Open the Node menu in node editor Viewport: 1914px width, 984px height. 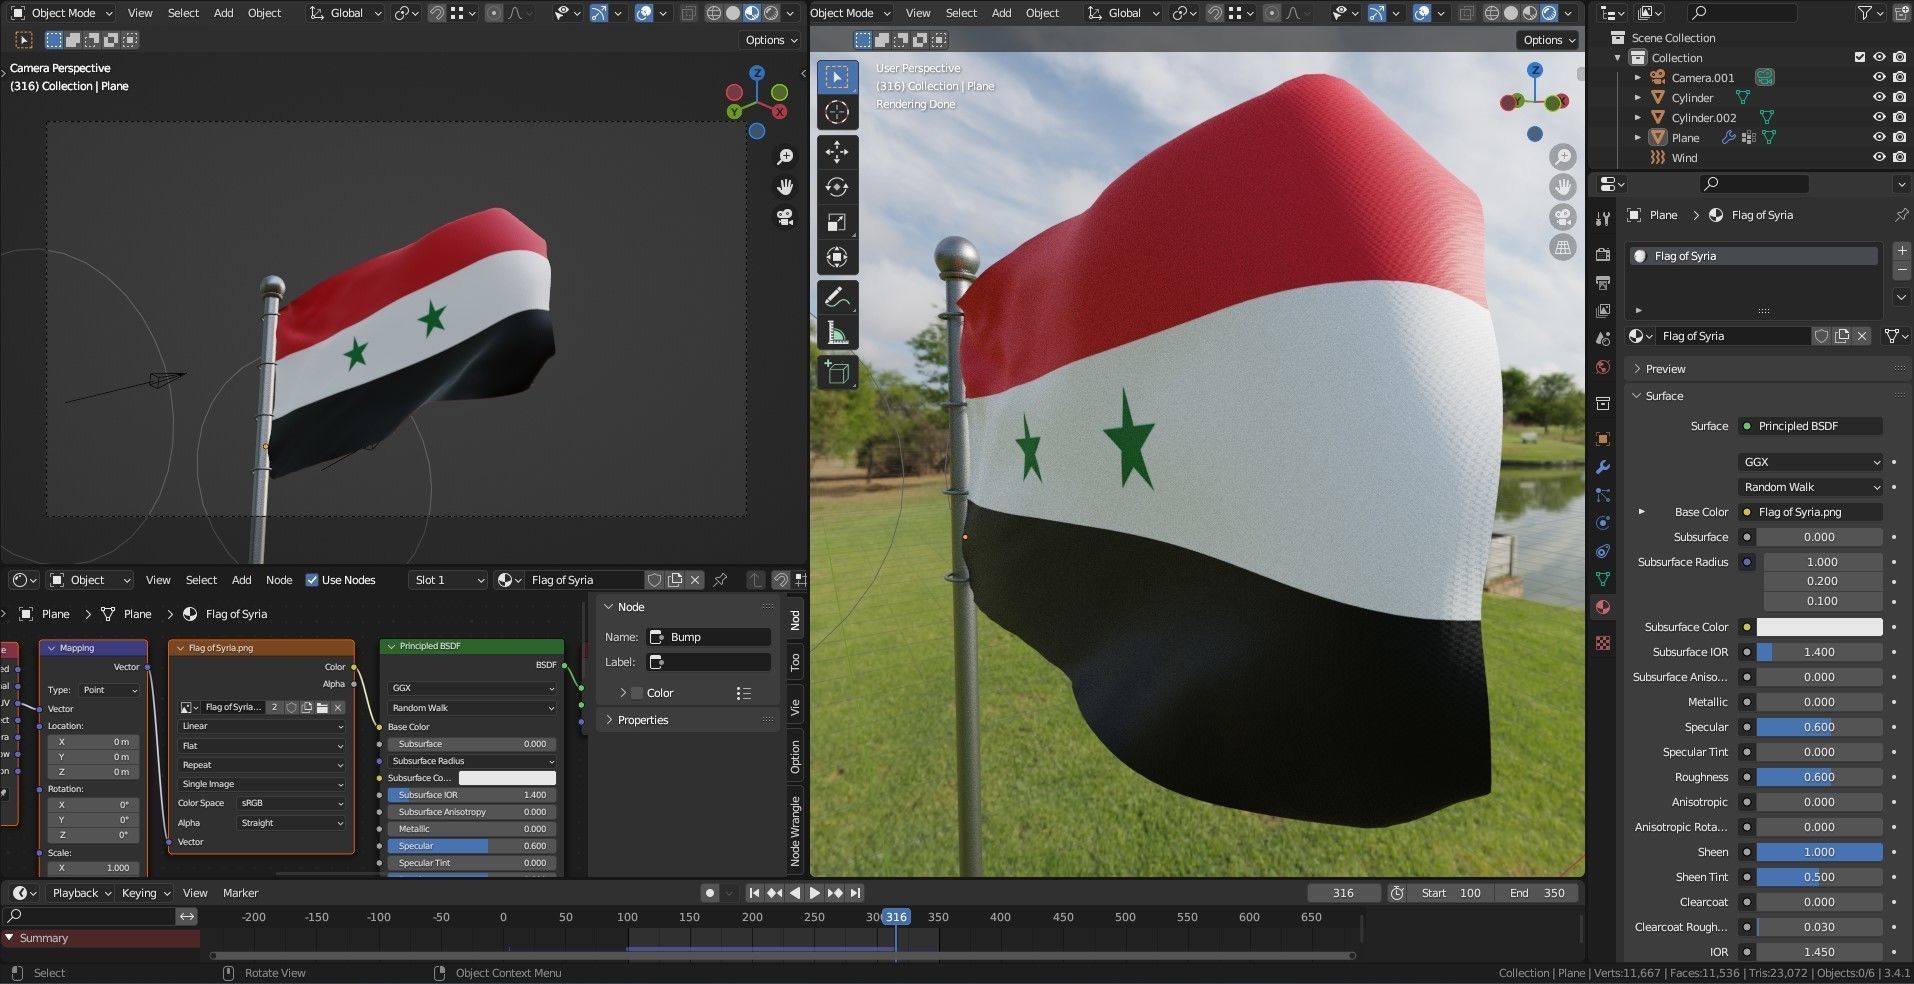[x=279, y=580]
